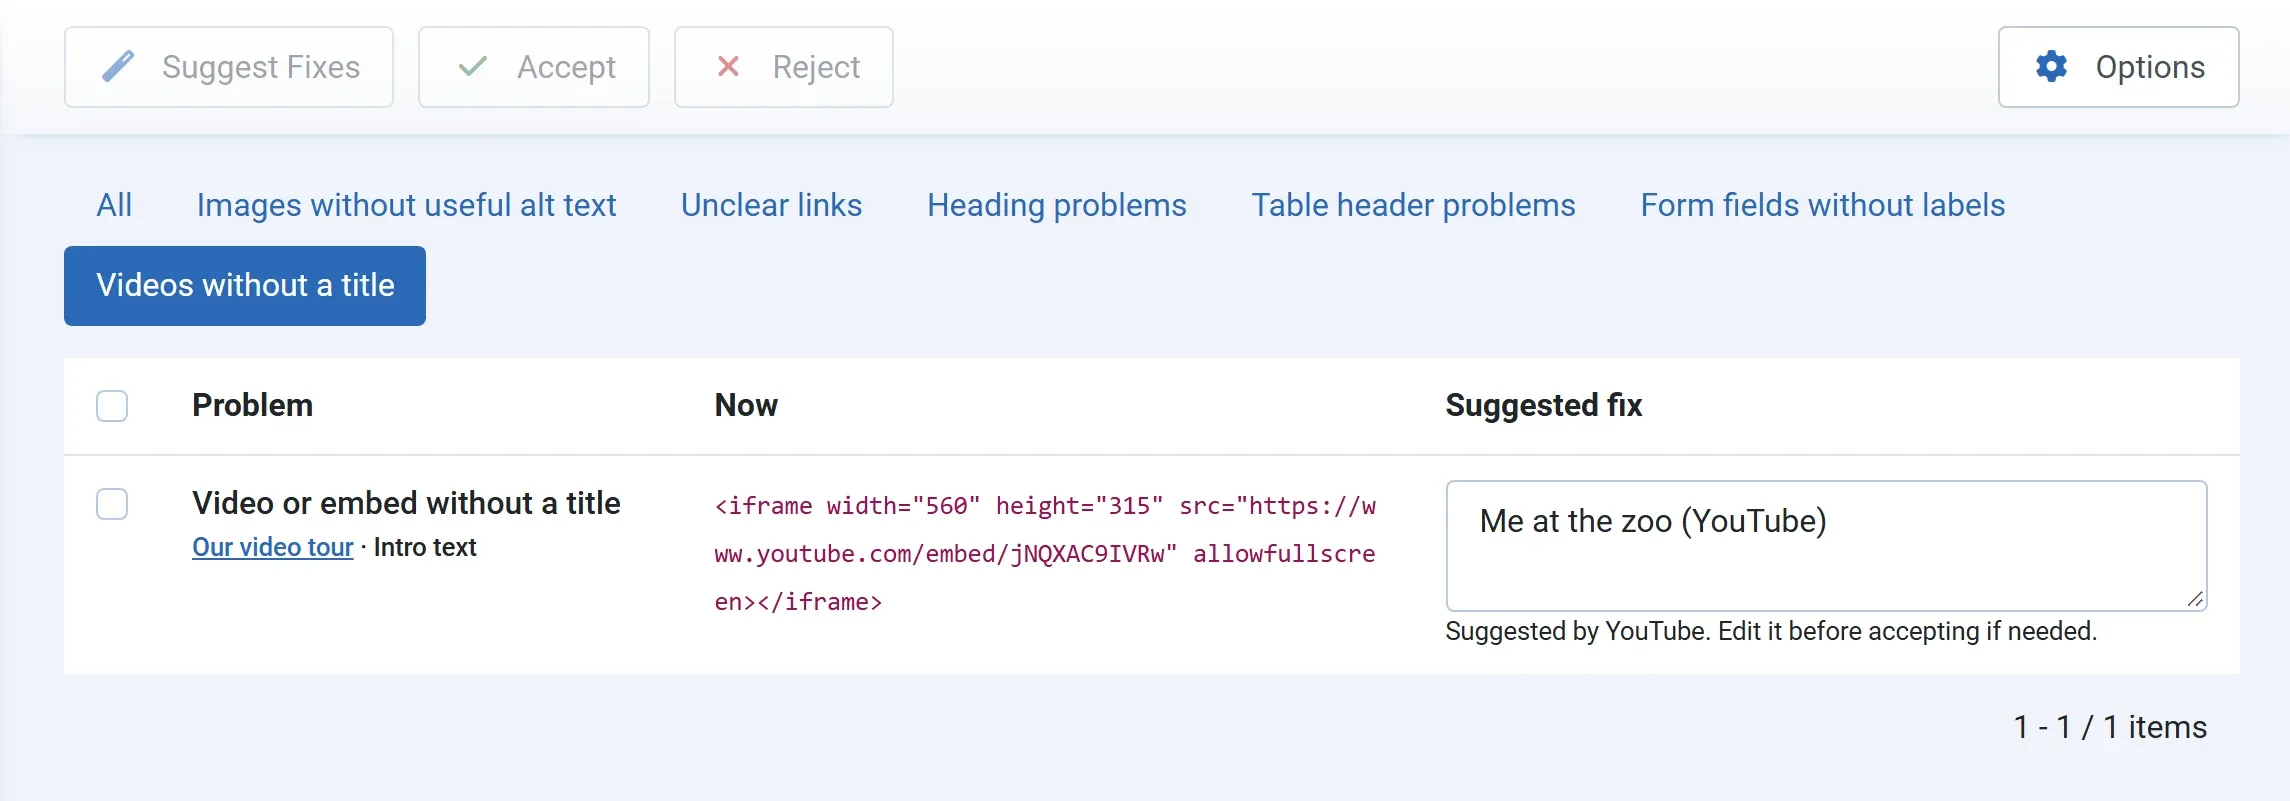
Task: Click the 1 - 1 / 1 items counter
Action: (x=2110, y=727)
